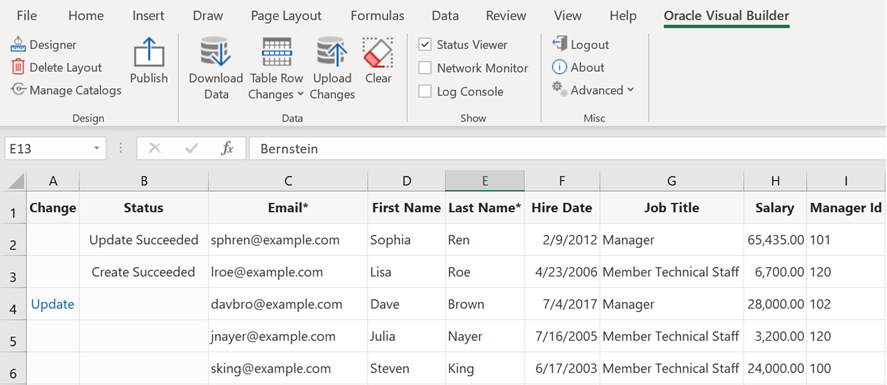Screen dimensions: 887x385
Task: Click the Update cell in Change column
Action: [53, 304]
